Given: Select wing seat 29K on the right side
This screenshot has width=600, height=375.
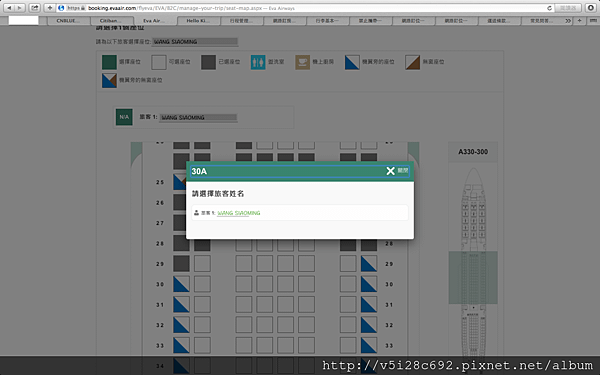Looking at the screenshot, I should 369,264.
